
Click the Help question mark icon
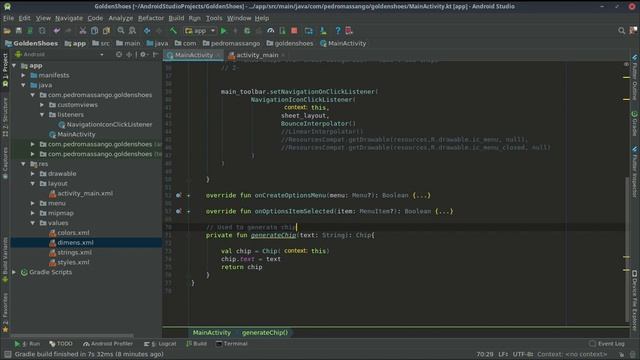[x=338, y=31]
